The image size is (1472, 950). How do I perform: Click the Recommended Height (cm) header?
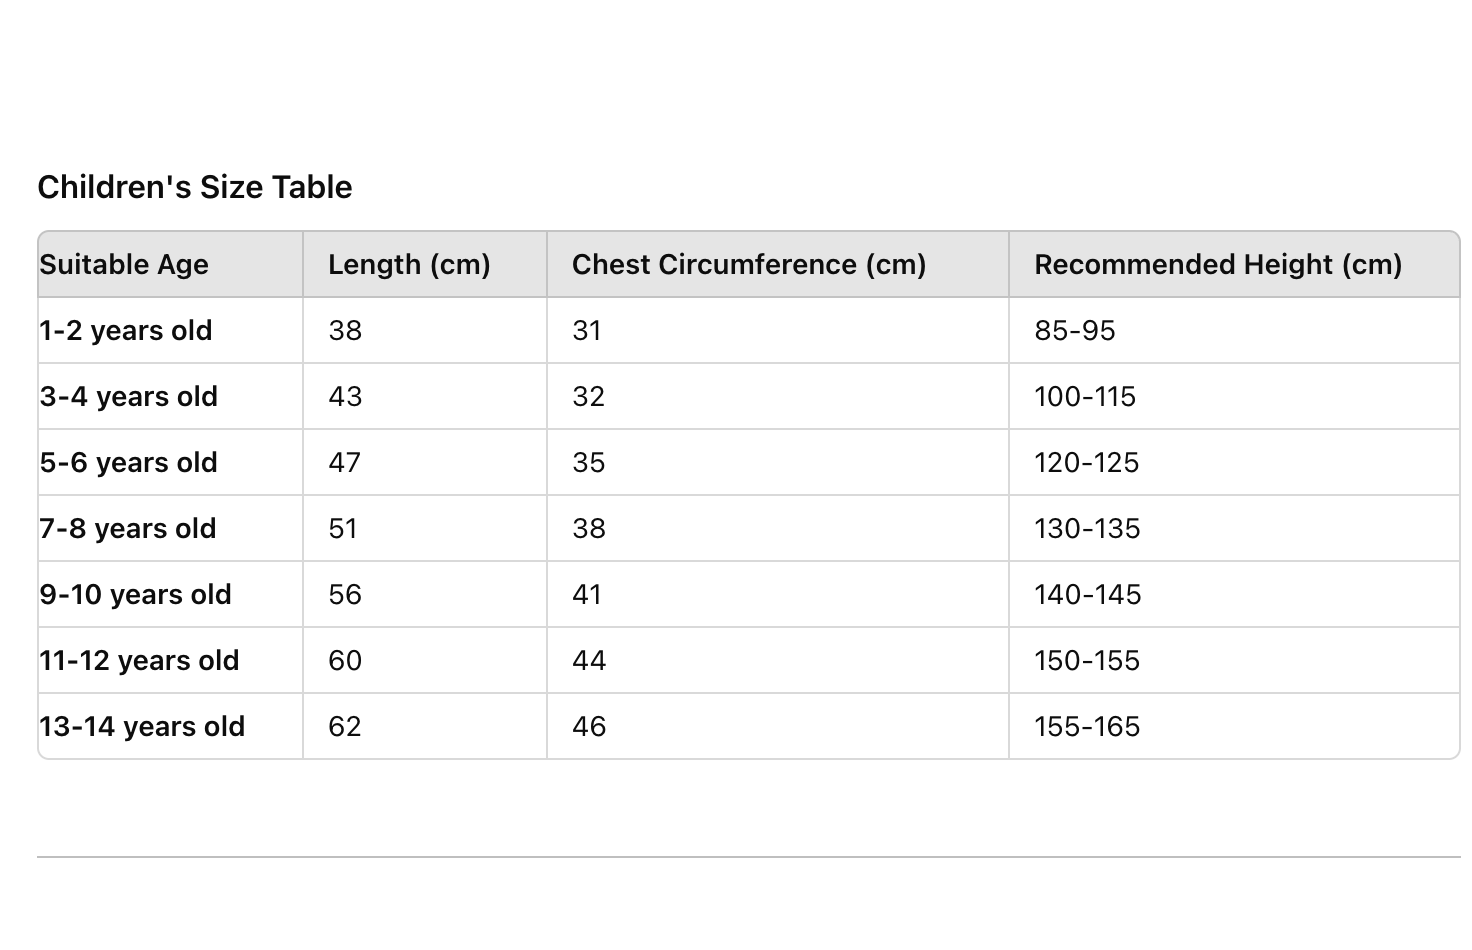[x=1234, y=264]
